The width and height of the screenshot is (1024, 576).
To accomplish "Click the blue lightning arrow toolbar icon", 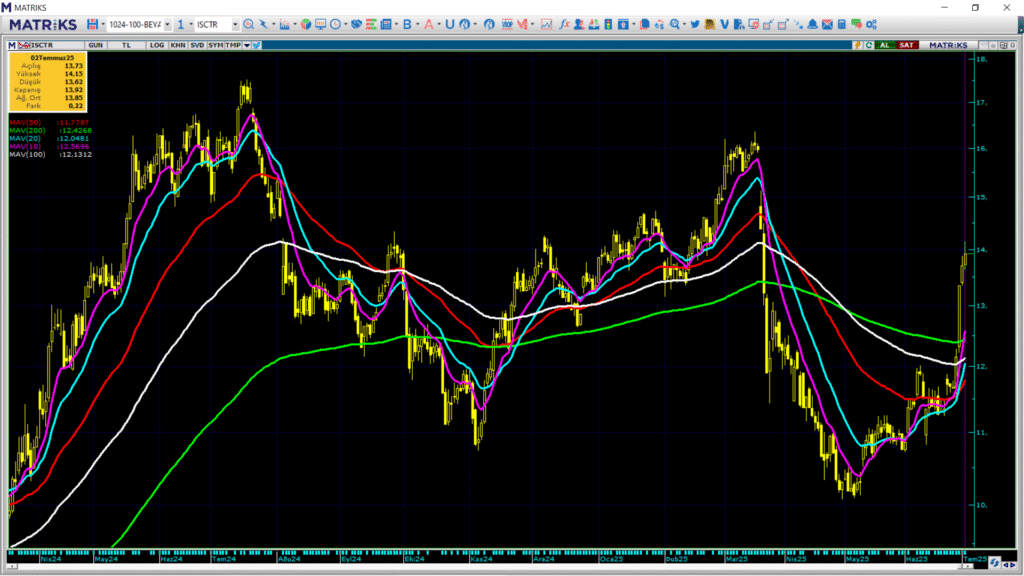I will [x=263, y=24].
